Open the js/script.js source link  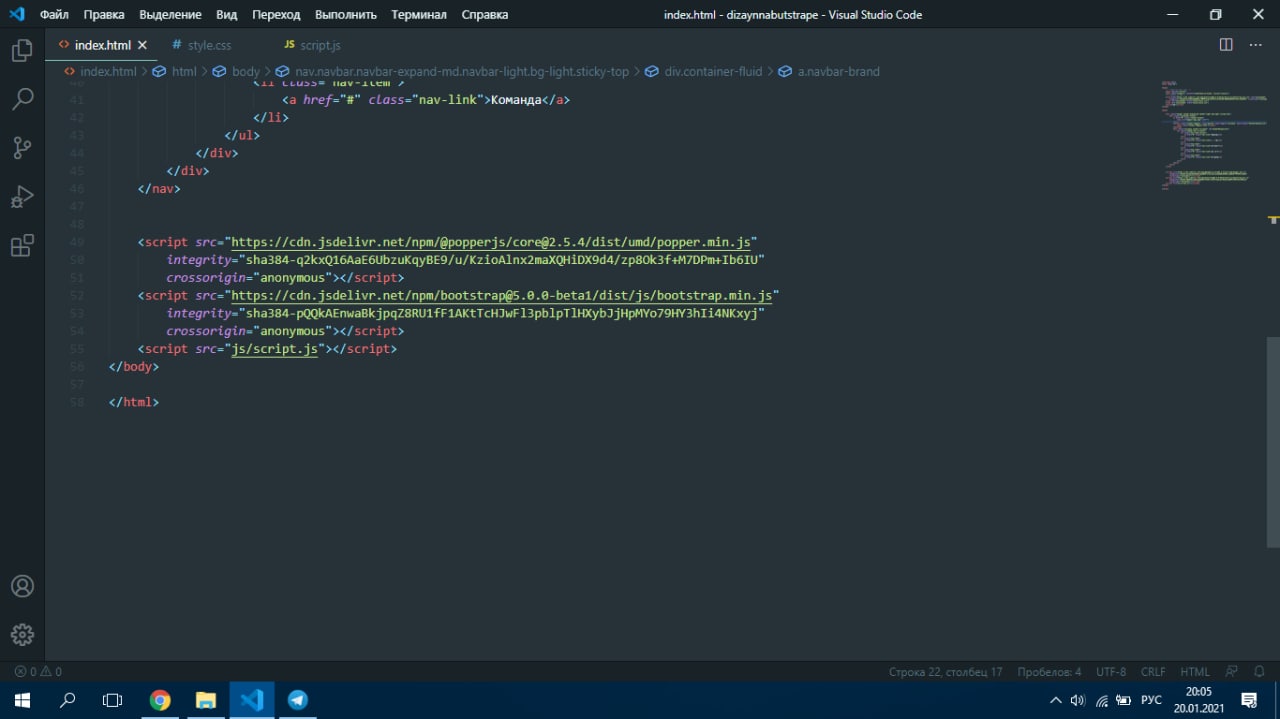coord(274,349)
